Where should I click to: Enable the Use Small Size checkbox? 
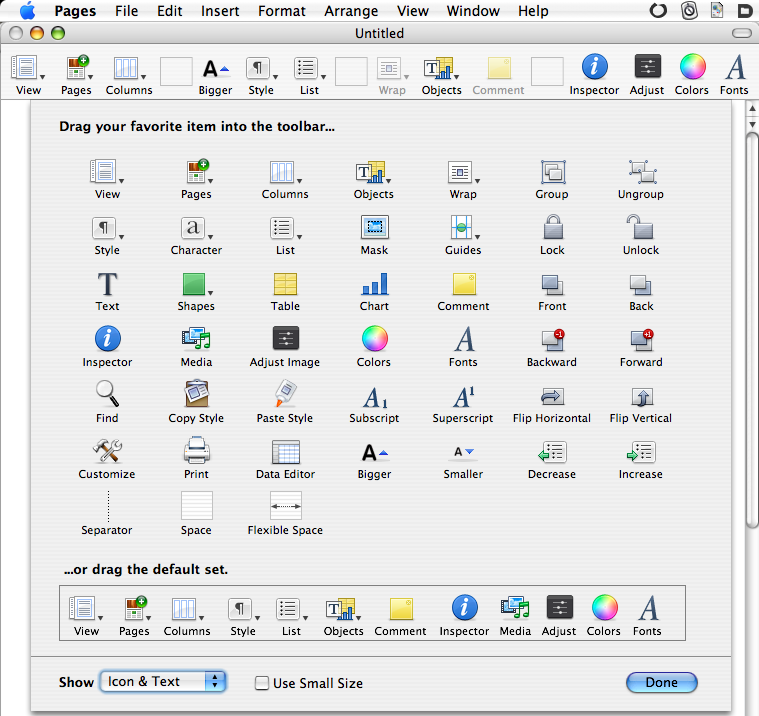262,683
